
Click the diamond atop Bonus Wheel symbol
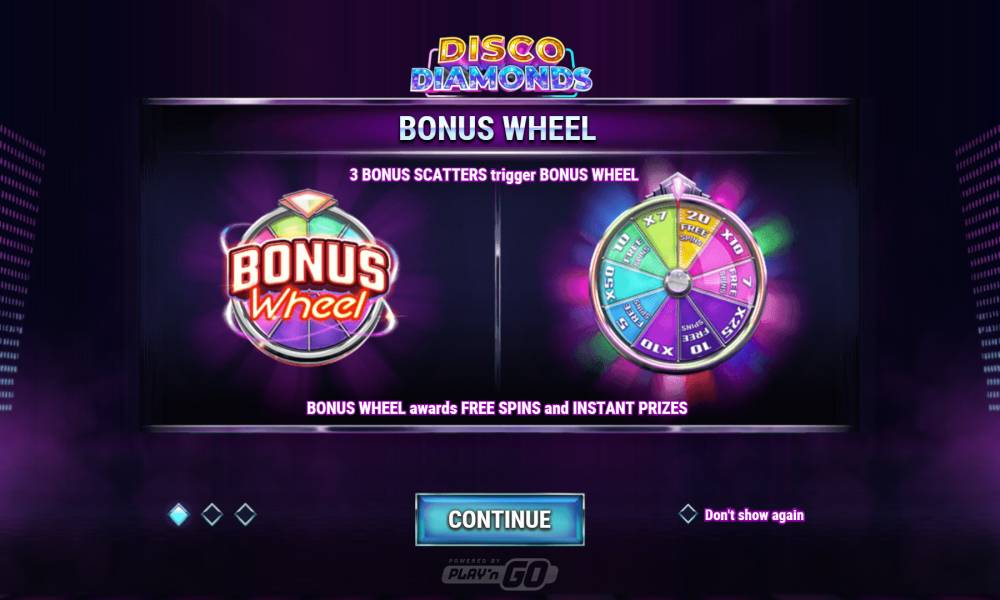(x=308, y=201)
